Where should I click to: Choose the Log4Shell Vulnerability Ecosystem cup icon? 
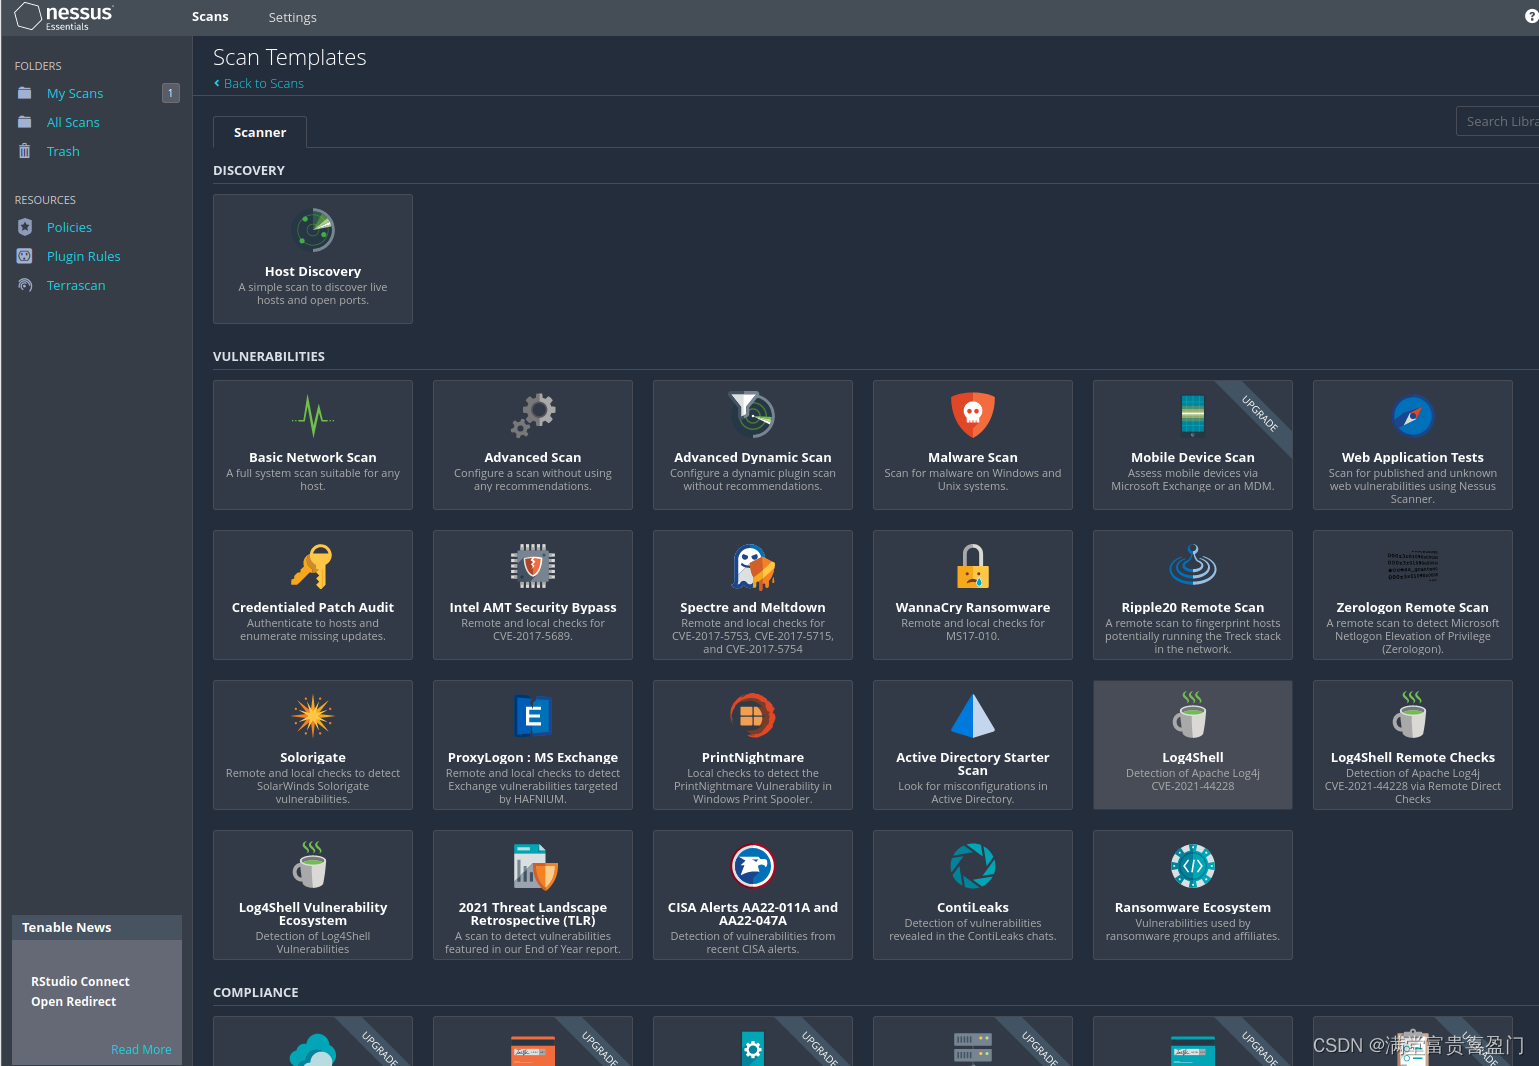311,864
